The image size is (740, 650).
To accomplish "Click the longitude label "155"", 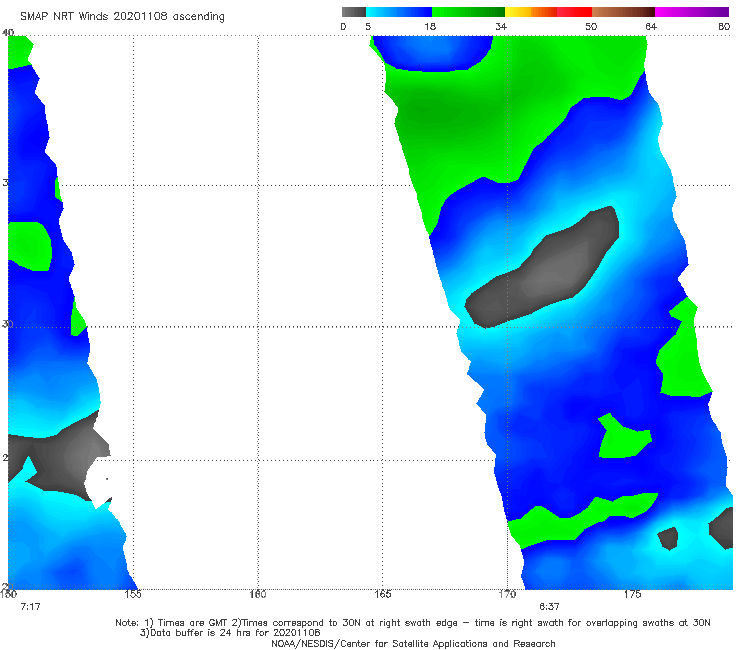I will [x=133, y=594].
